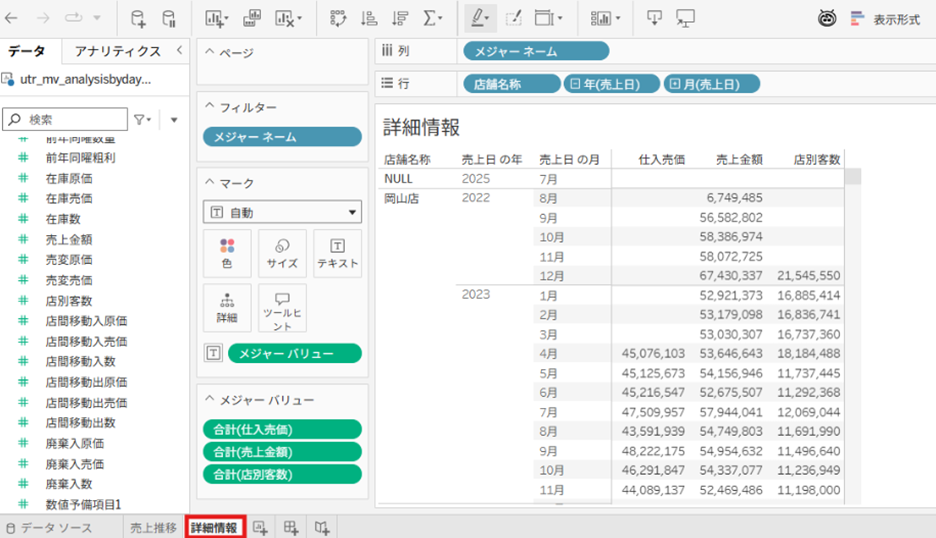
Task: Click the 合計(売上金額) pill
Action: click(282, 452)
